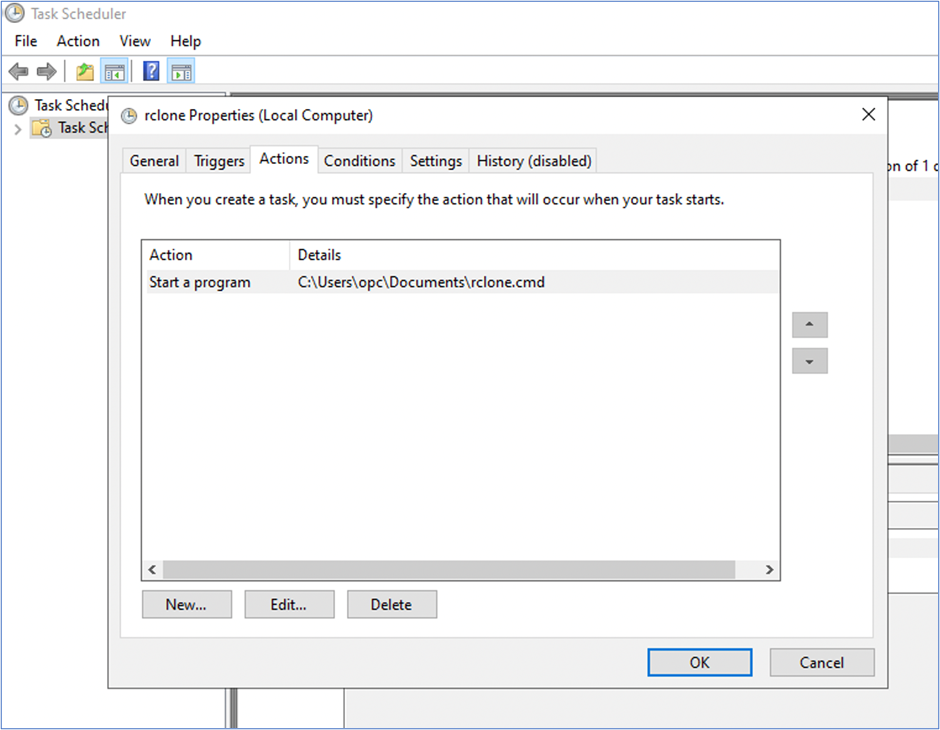This screenshot has height=730, width=940.
Task: Open the Action menu
Action: pos(78,41)
